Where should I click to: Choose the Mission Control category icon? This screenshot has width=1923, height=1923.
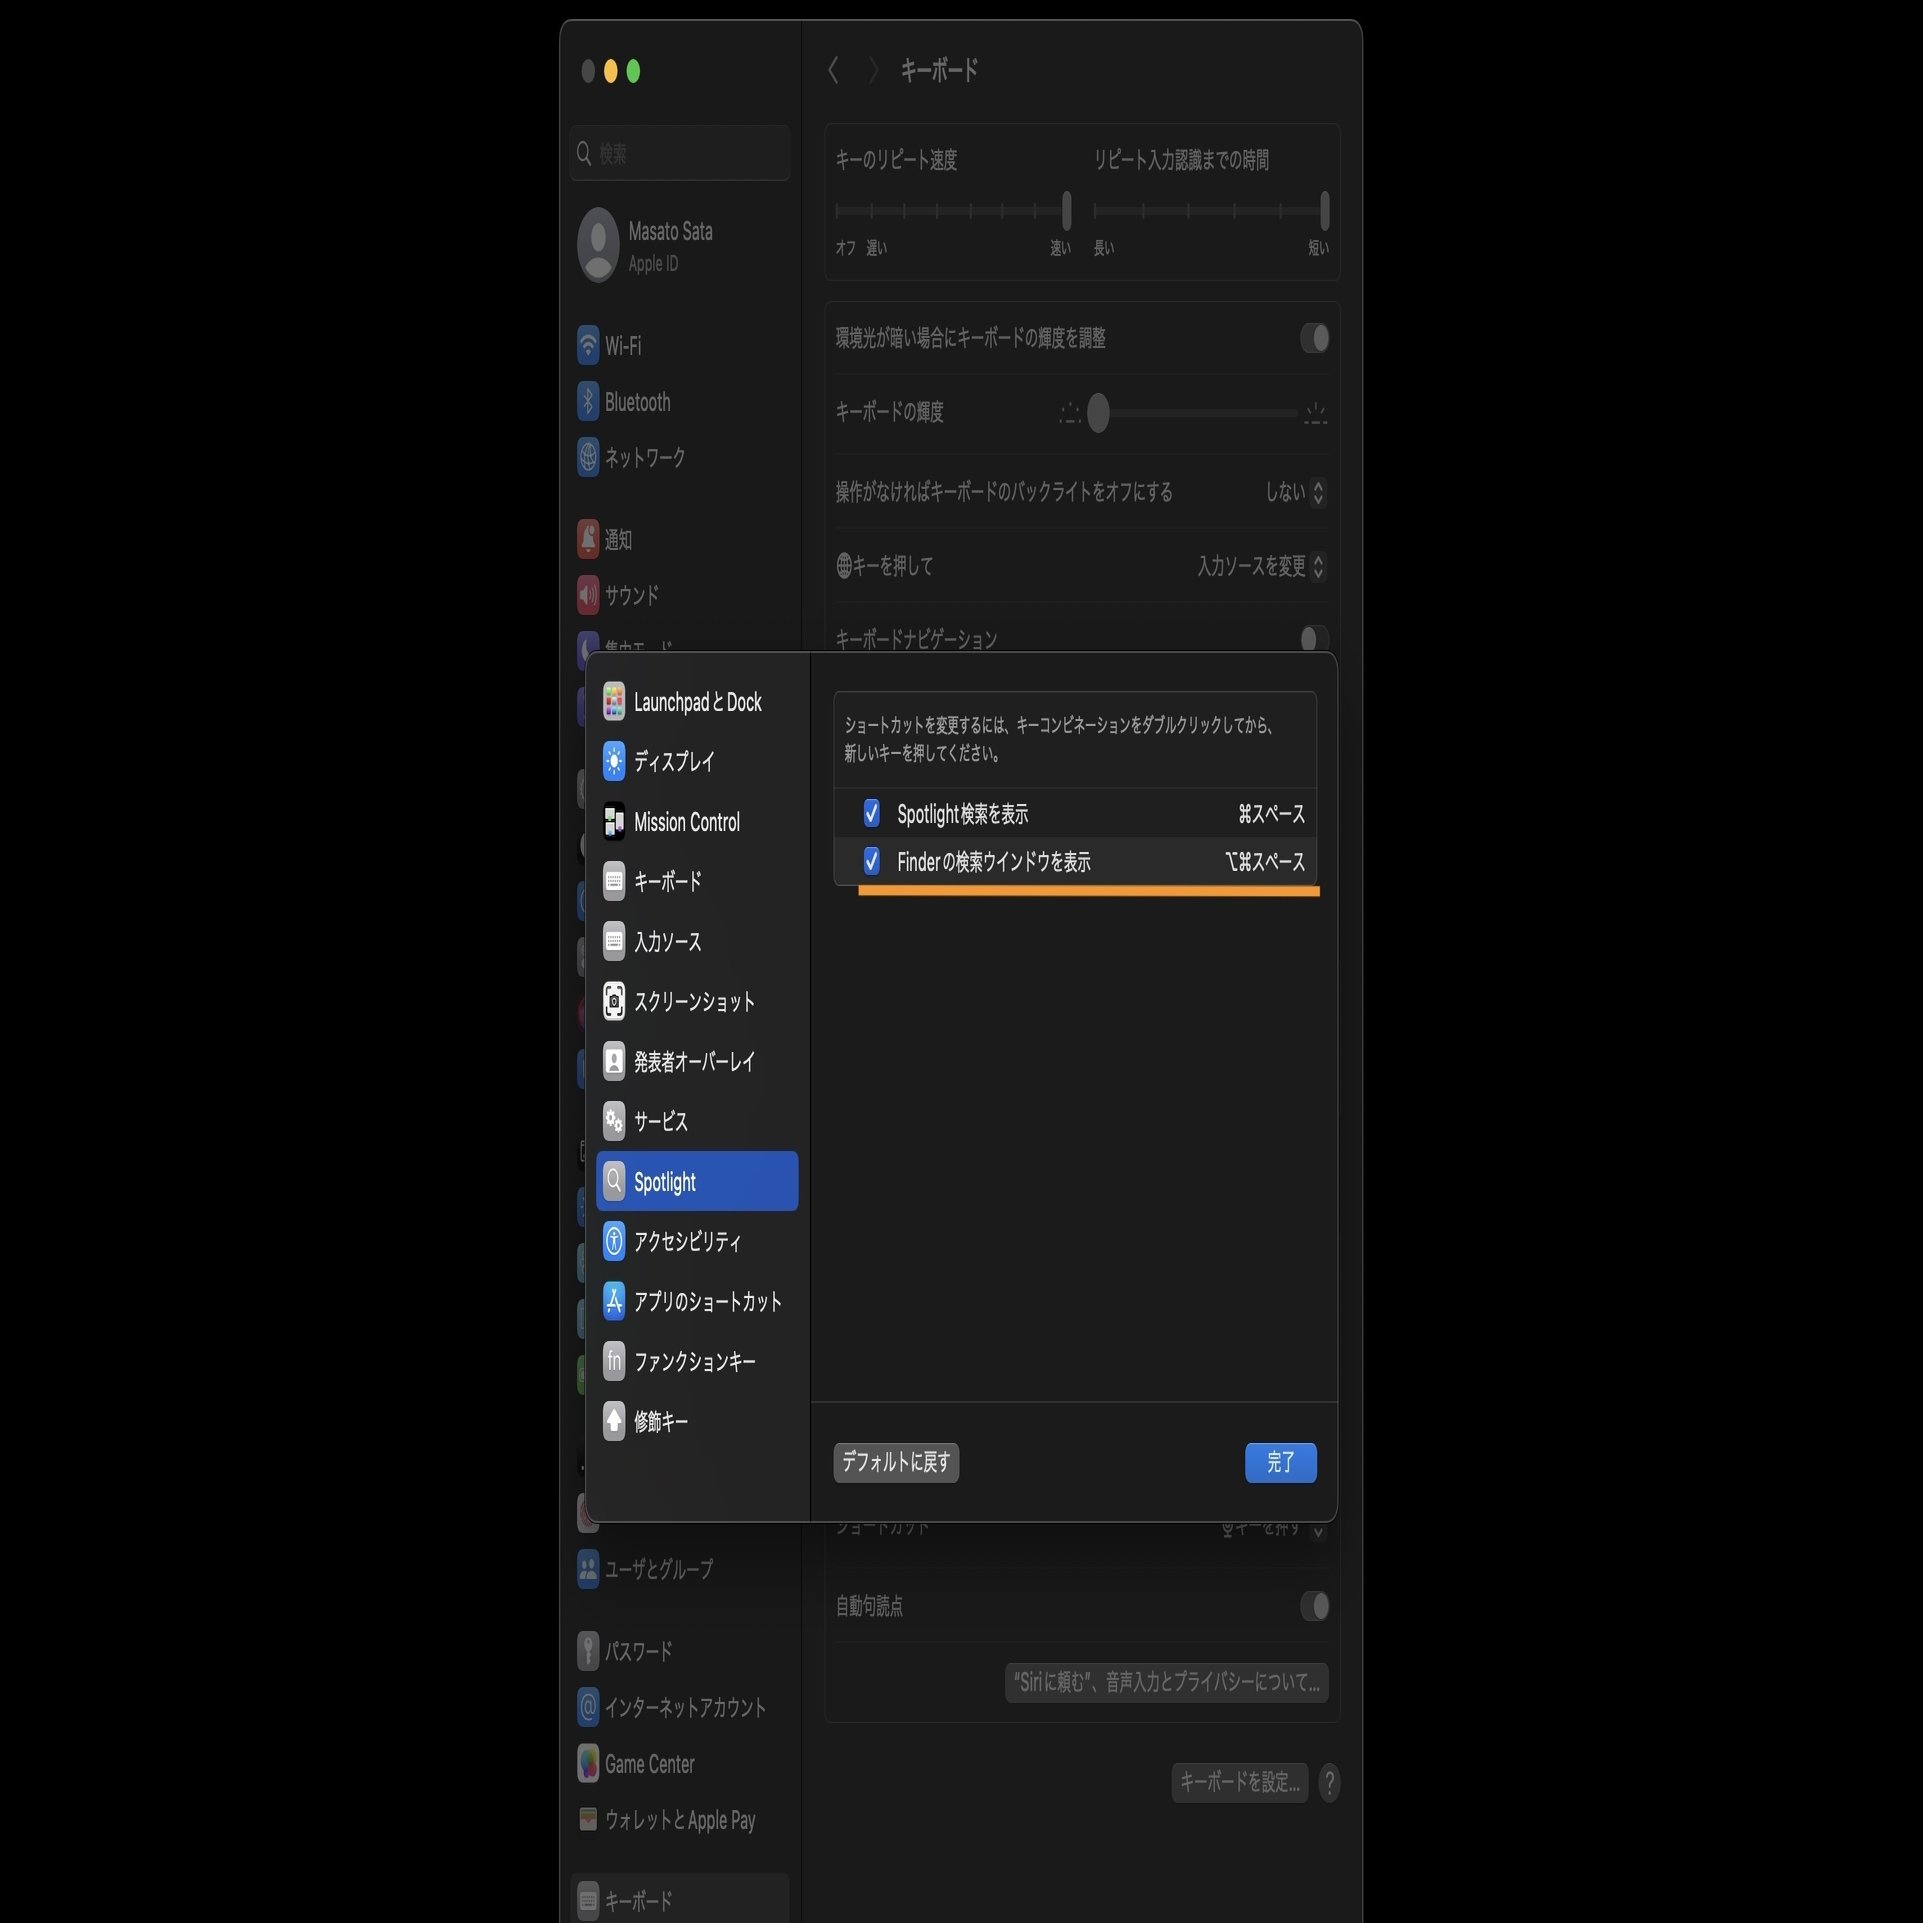614,822
